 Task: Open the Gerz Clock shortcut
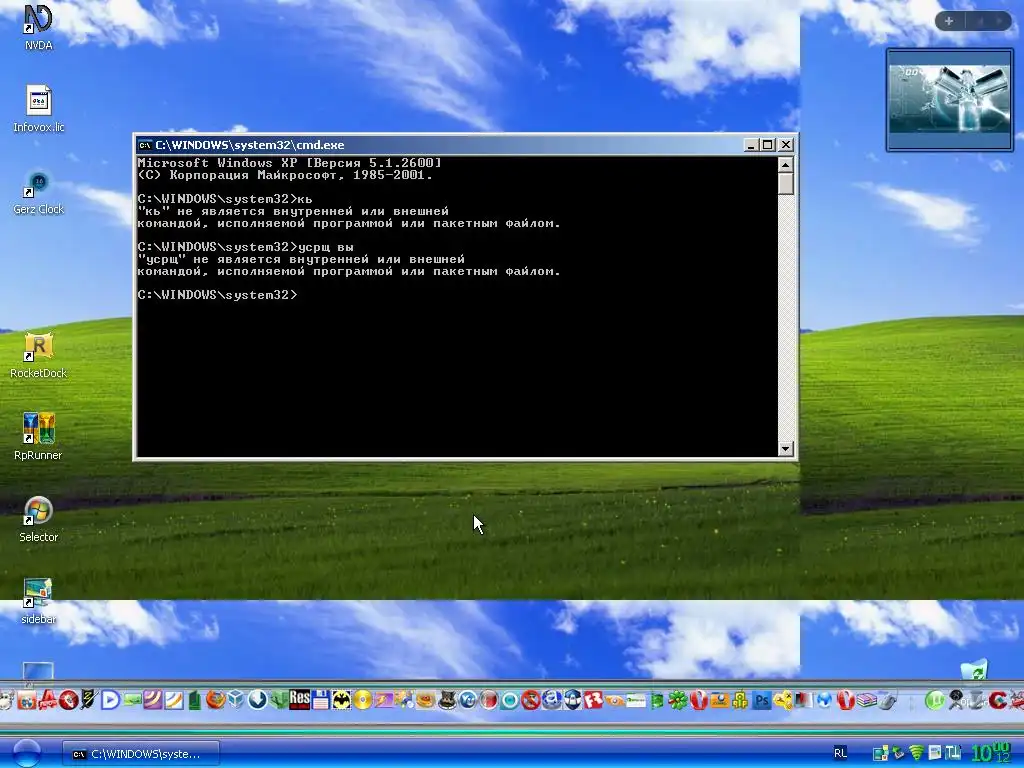(38, 191)
